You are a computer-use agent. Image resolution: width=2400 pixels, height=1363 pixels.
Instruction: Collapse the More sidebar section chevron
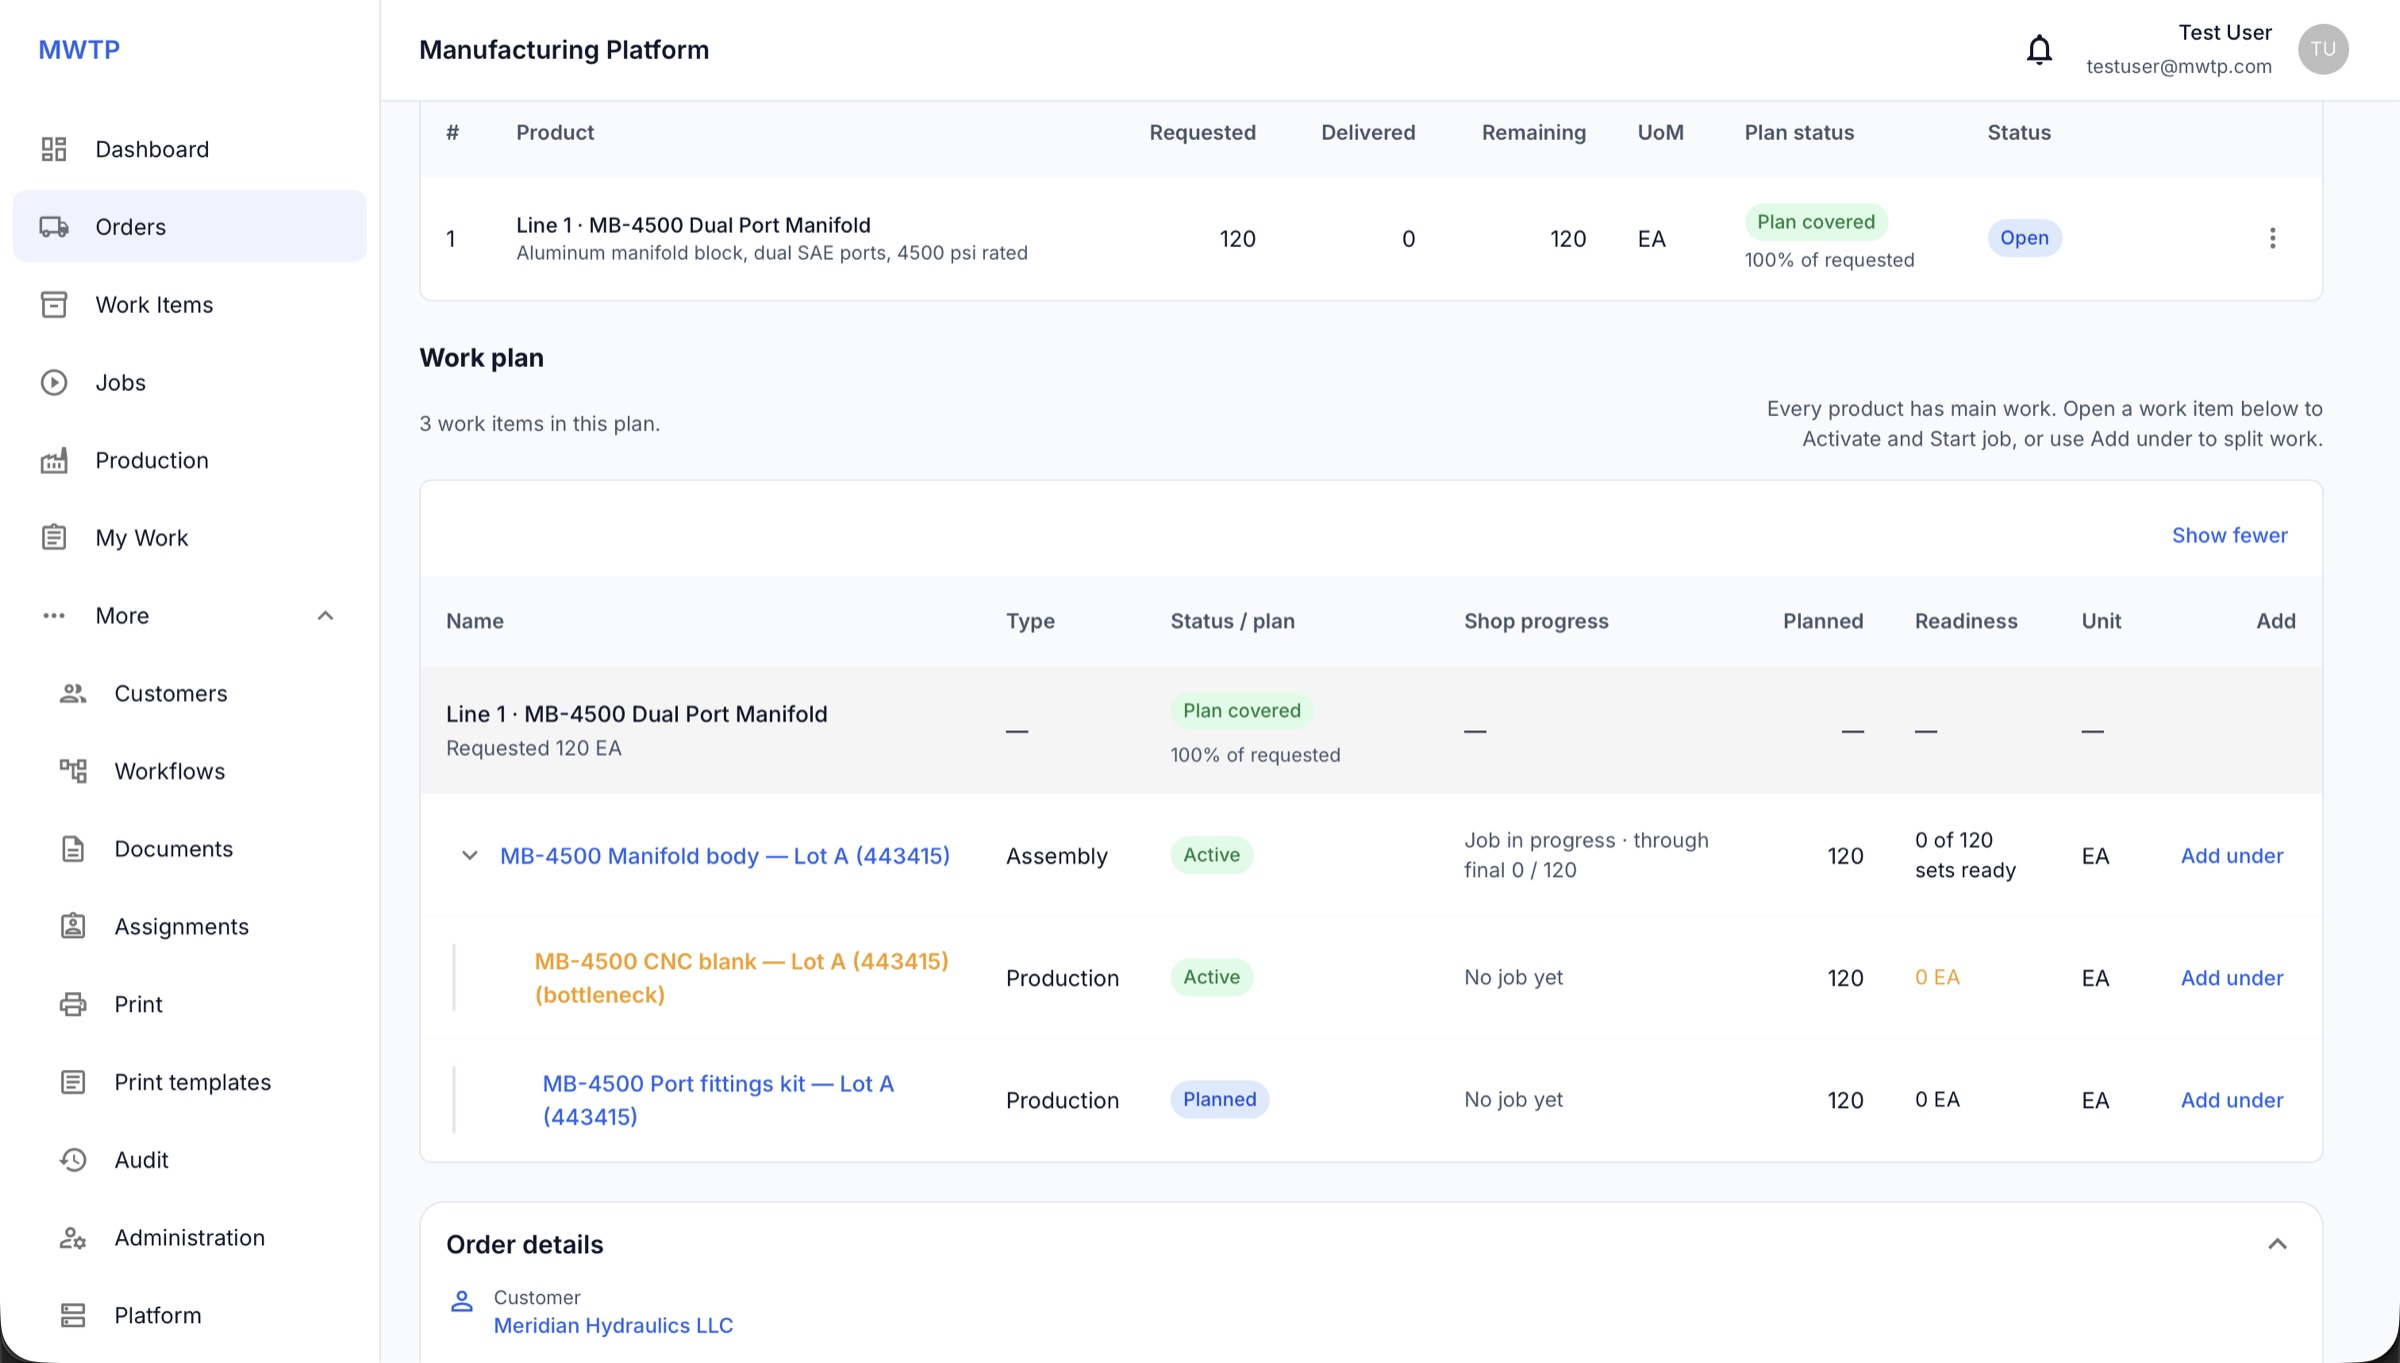(x=325, y=616)
